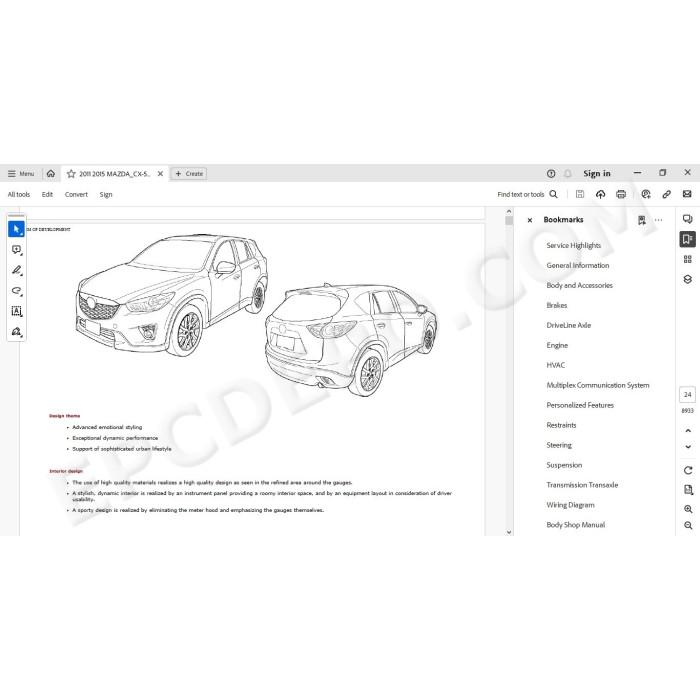Open page display settings icon
700x700 pixels.
(x=688, y=490)
